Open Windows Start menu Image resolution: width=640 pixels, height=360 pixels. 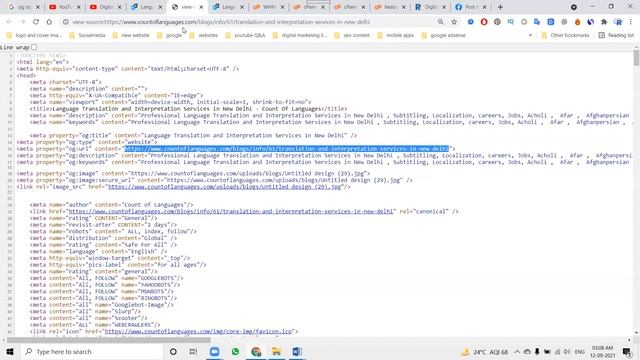click(10, 351)
